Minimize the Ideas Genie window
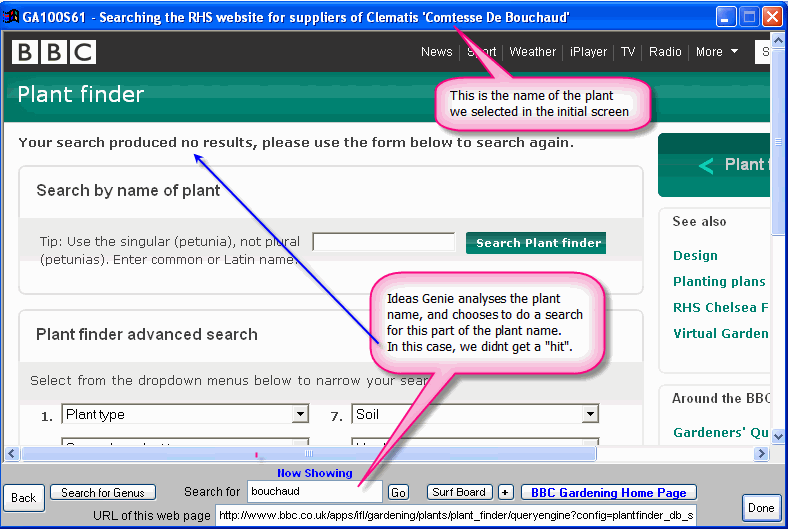 (726, 17)
